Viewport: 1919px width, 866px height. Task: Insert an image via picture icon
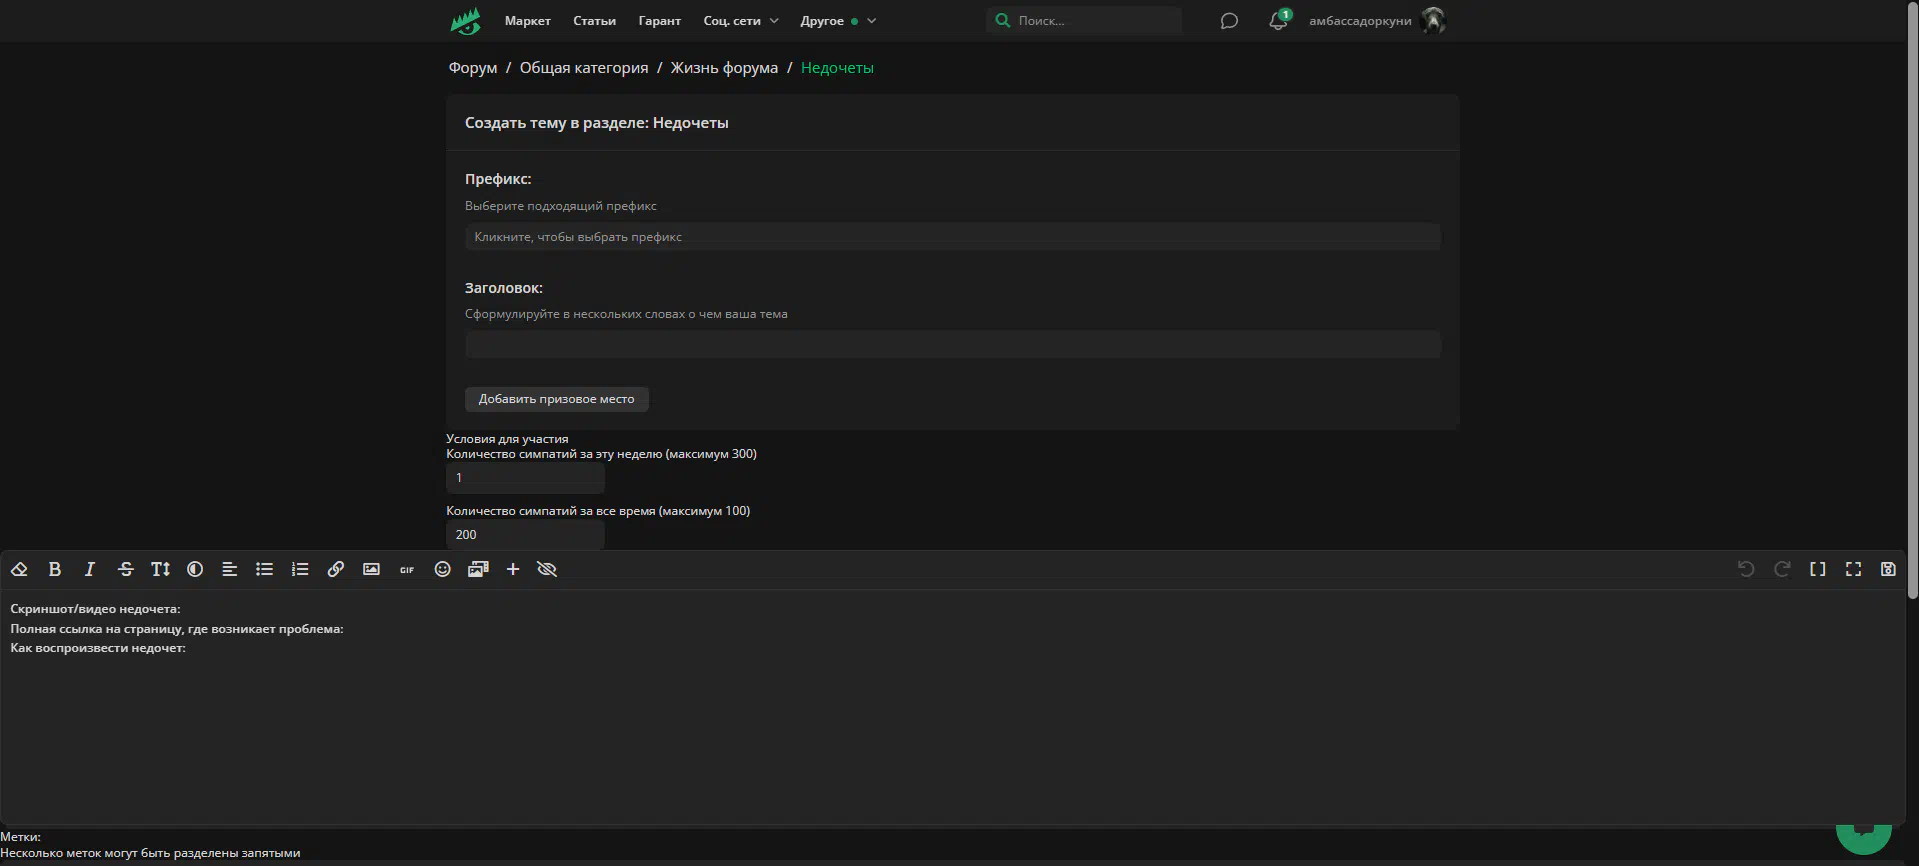tap(371, 569)
